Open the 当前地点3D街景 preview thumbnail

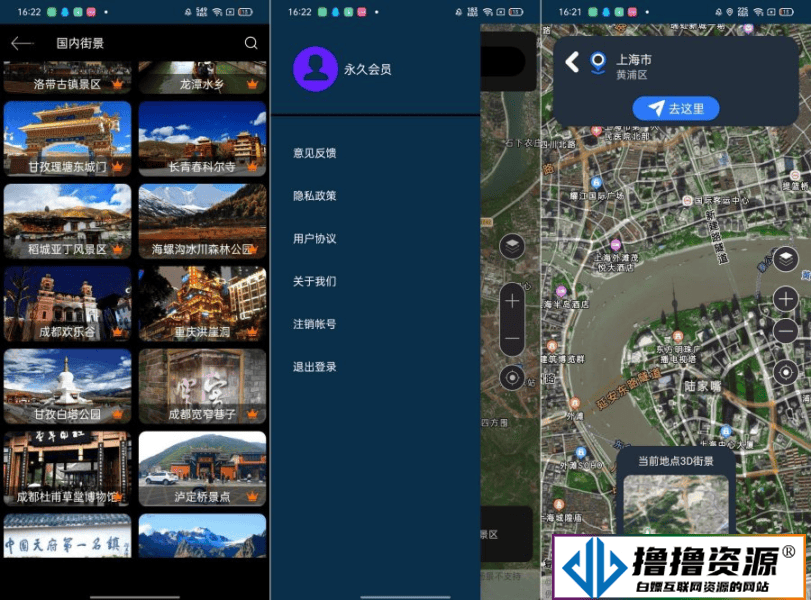675,505
